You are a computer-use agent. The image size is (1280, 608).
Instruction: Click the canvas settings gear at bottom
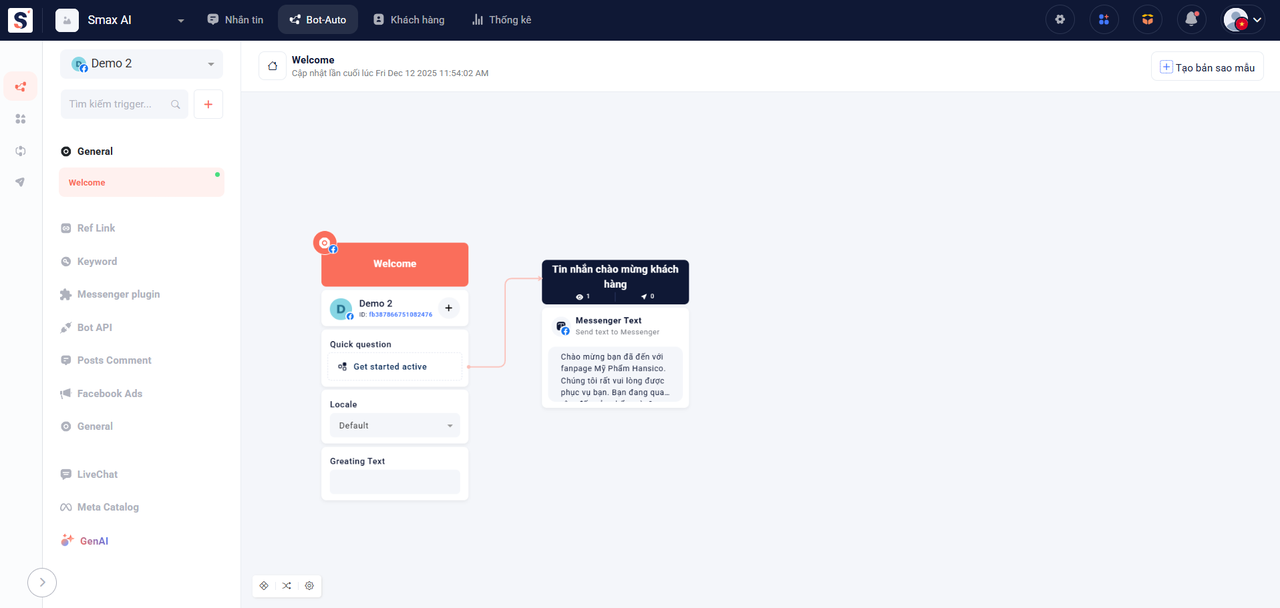[309, 586]
